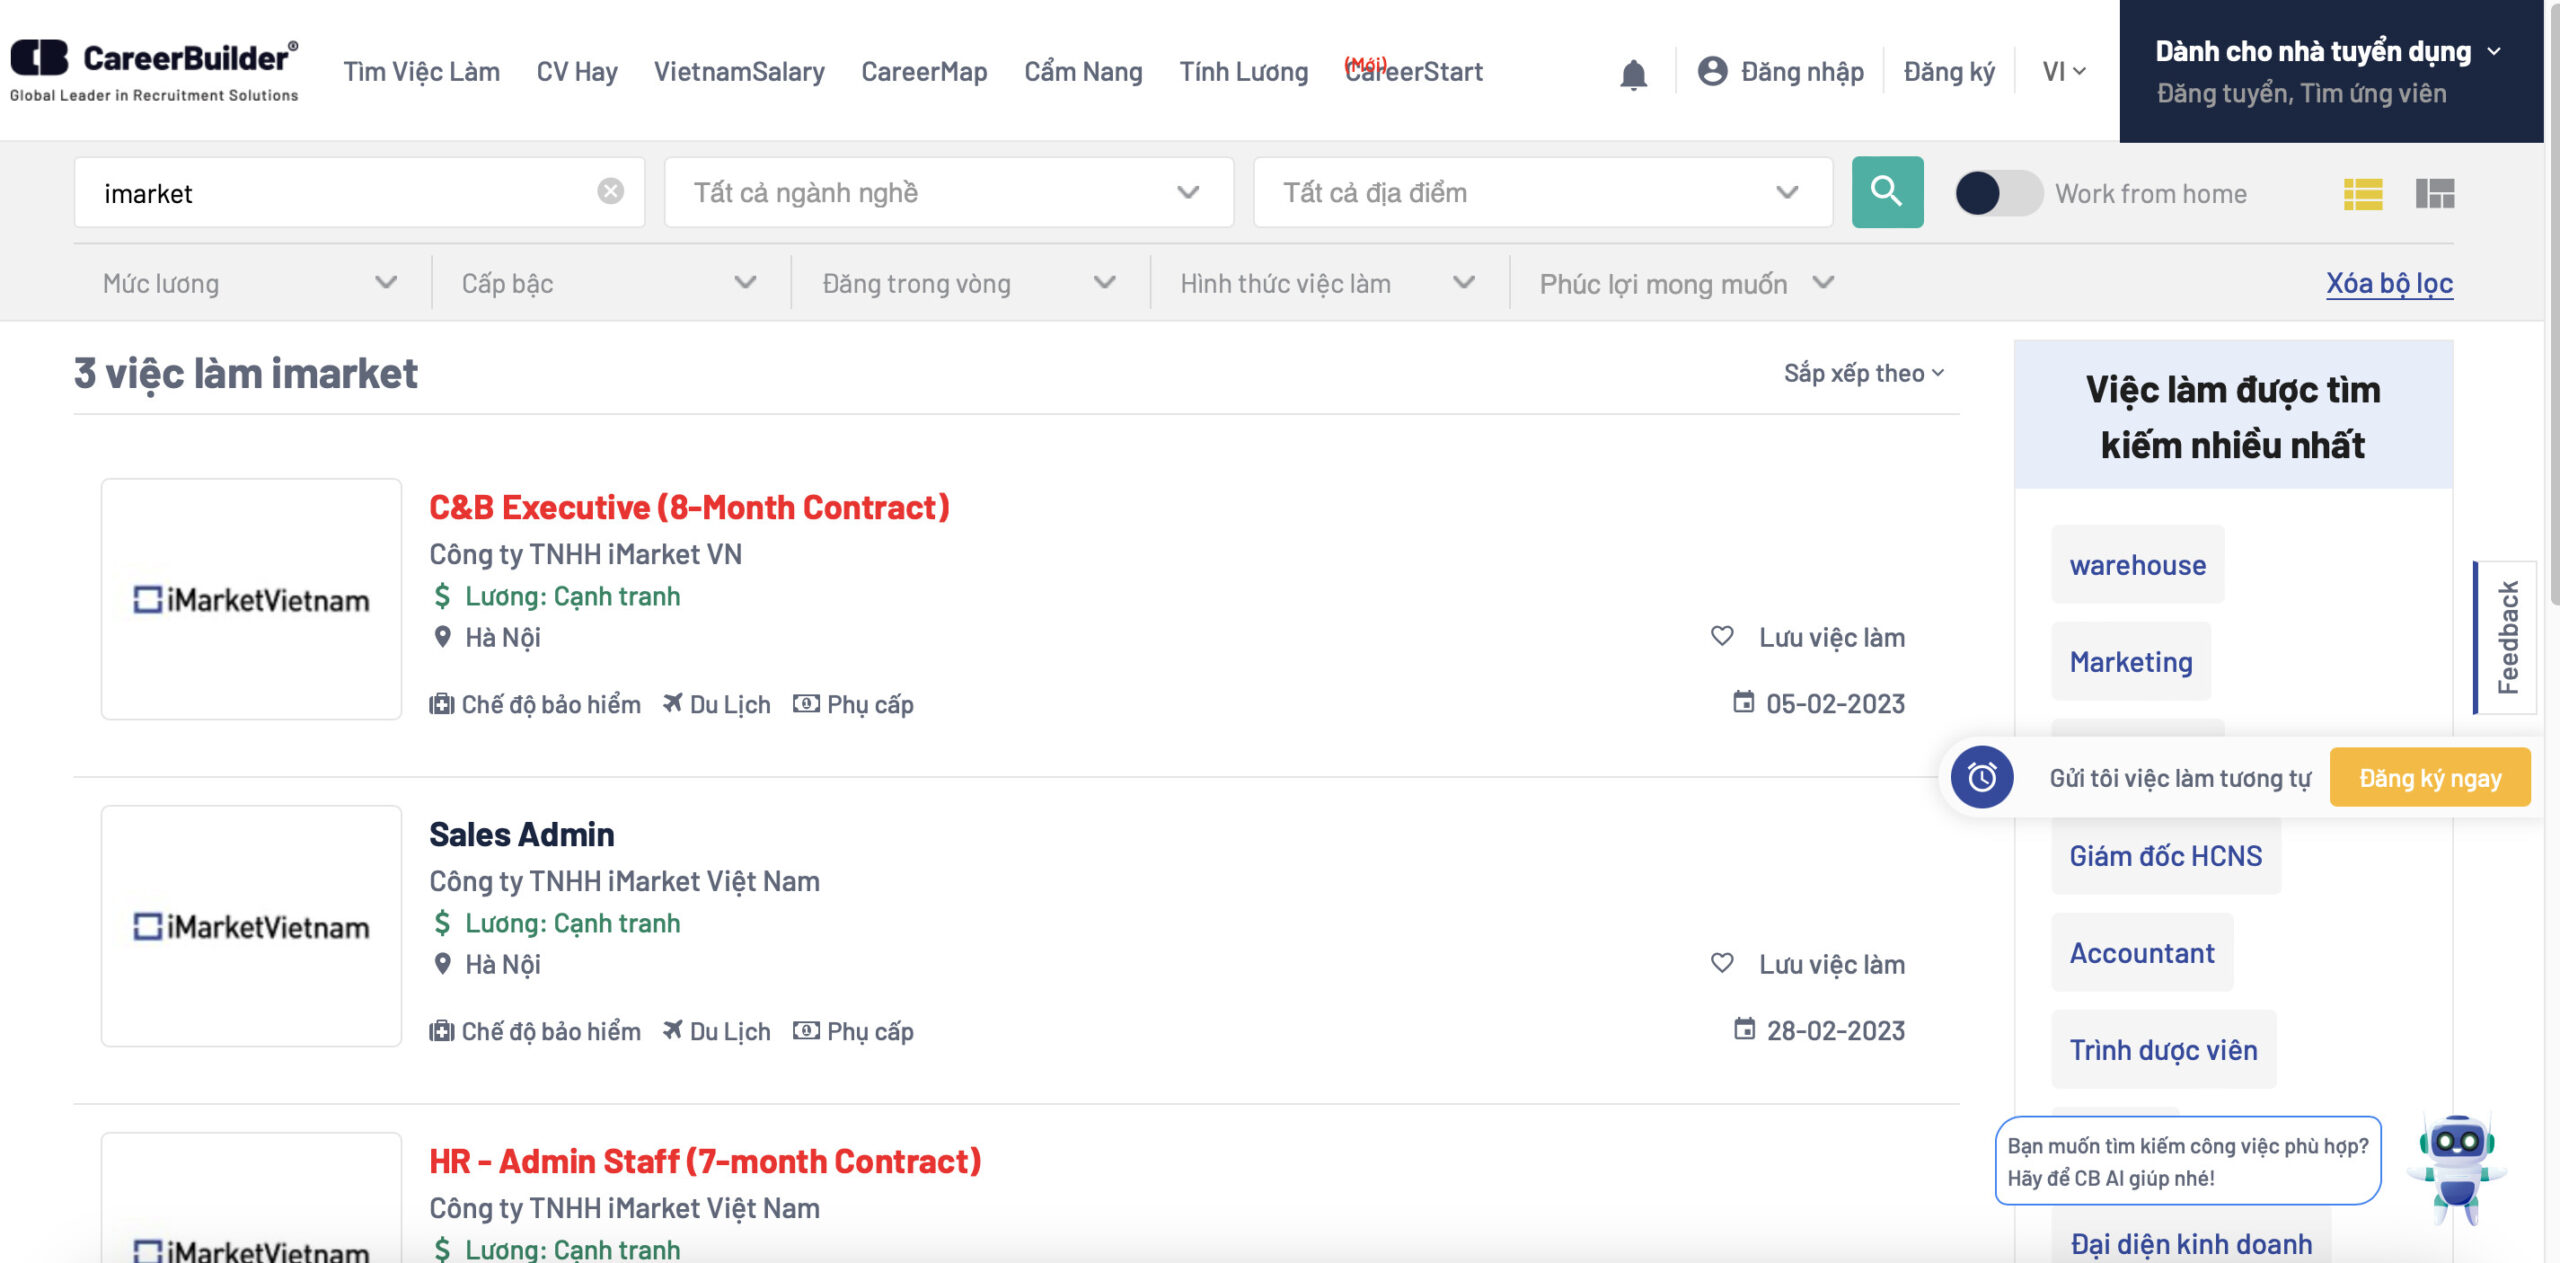Click heart icon for Sales Admin job

(x=1722, y=962)
